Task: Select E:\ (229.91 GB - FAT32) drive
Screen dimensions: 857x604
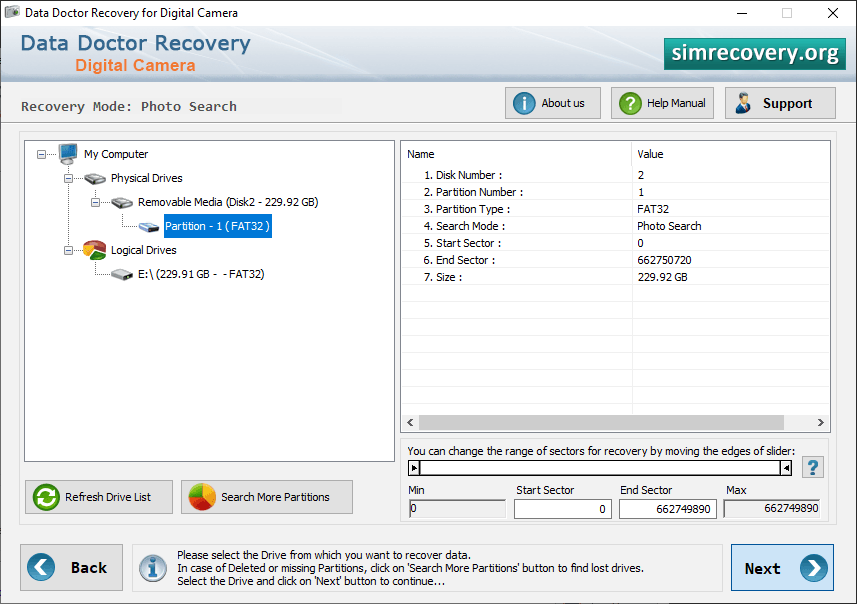Action: click(x=201, y=274)
